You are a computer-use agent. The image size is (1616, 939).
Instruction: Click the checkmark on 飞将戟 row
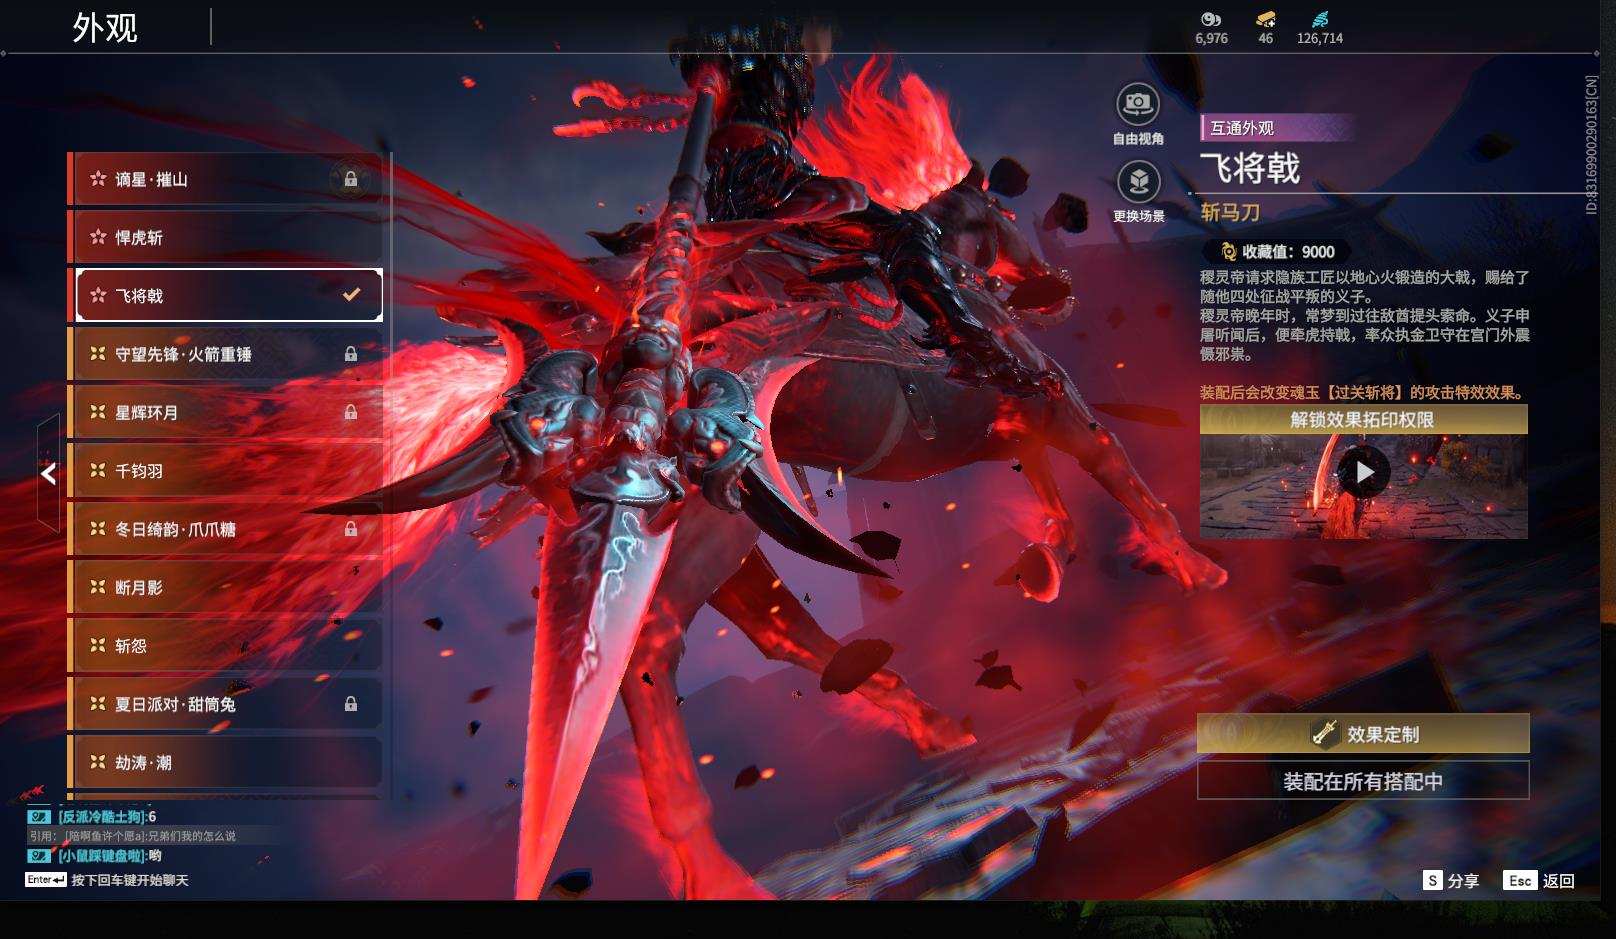click(x=351, y=295)
